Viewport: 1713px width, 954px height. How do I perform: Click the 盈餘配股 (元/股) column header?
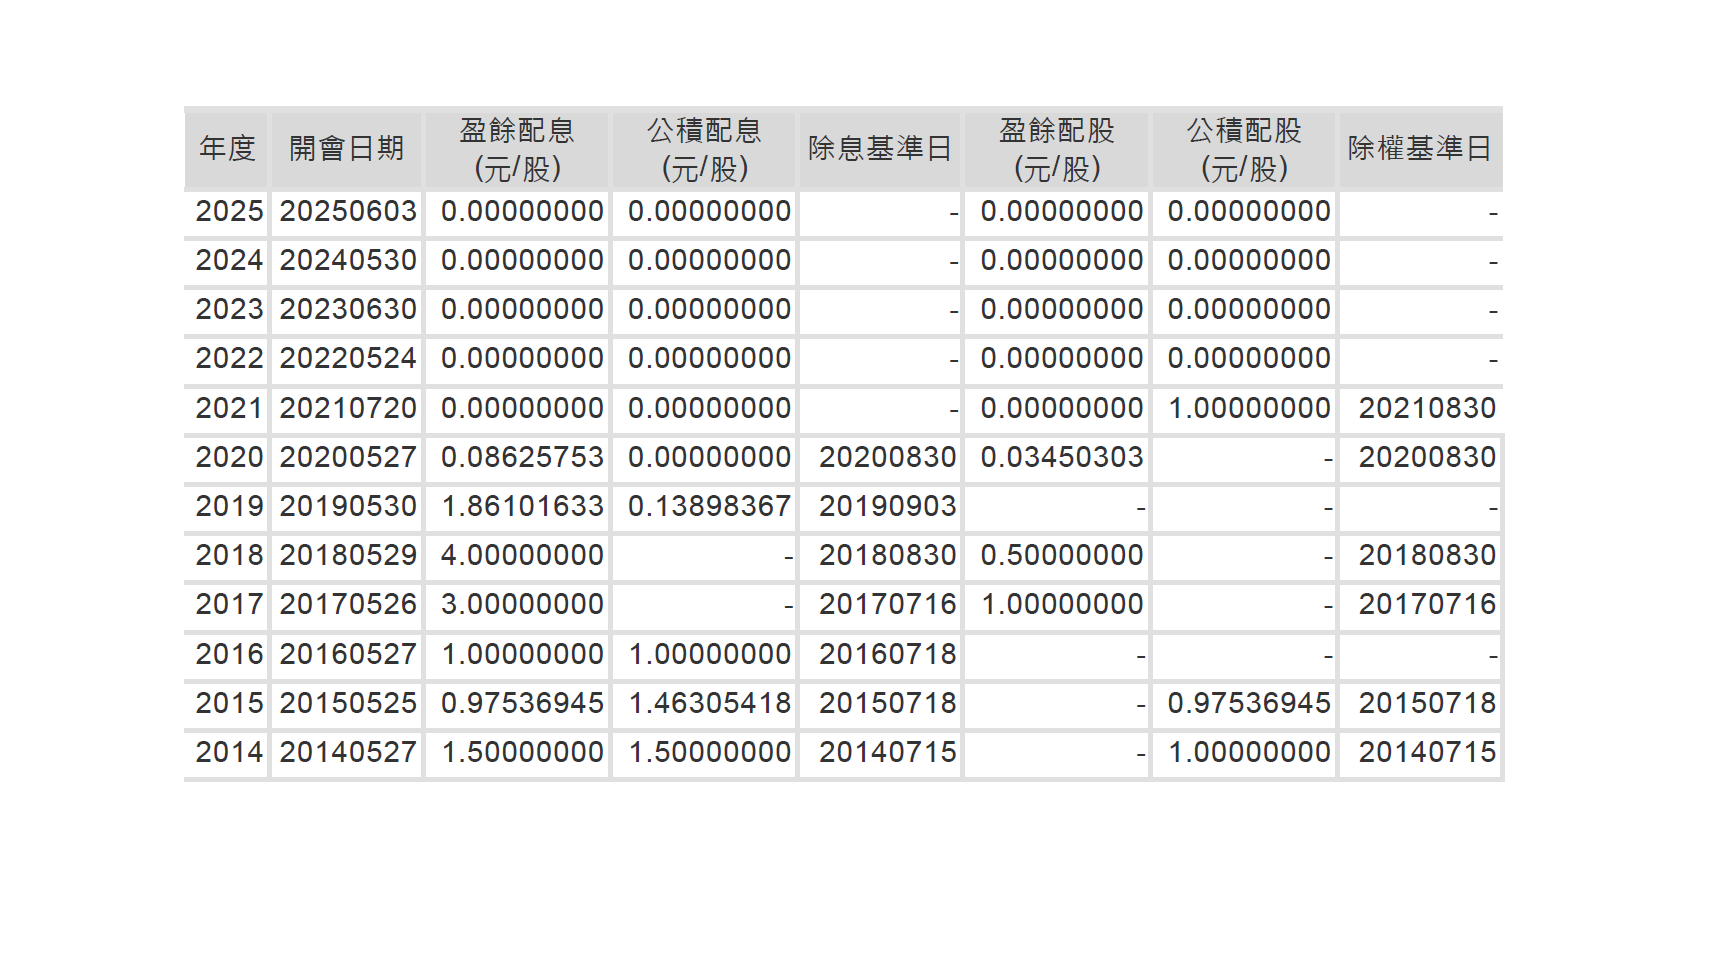click(x=1057, y=149)
